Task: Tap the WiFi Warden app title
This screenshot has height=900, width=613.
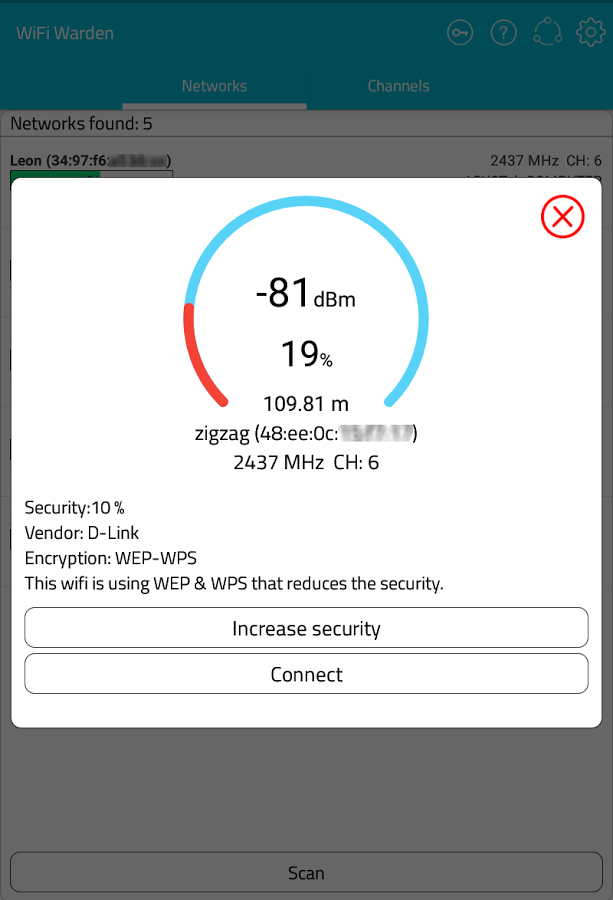Action: [65, 33]
